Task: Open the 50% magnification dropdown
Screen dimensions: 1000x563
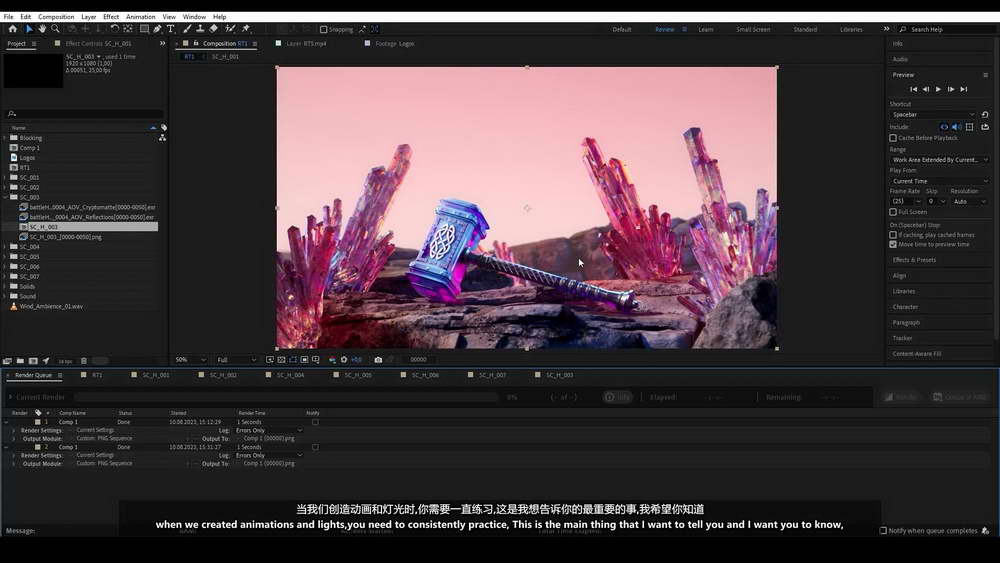Action: (190, 360)
